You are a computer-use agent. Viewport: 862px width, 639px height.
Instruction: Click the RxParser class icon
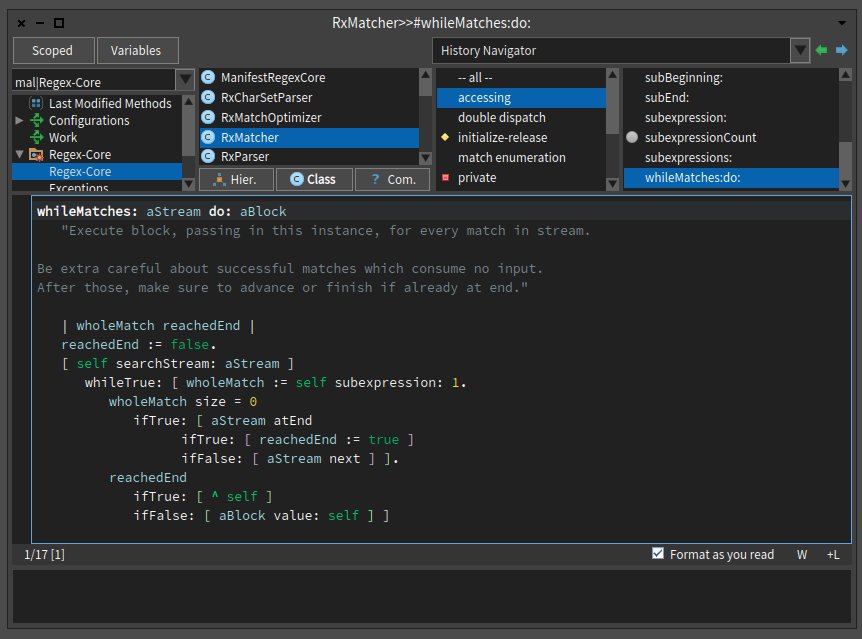click(x=209, y=157)
